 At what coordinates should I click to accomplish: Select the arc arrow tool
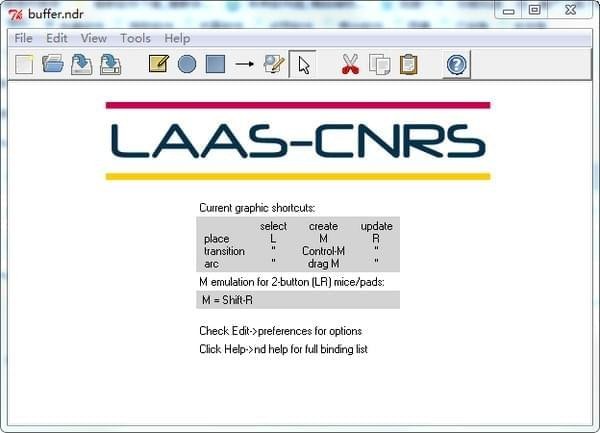245,64
